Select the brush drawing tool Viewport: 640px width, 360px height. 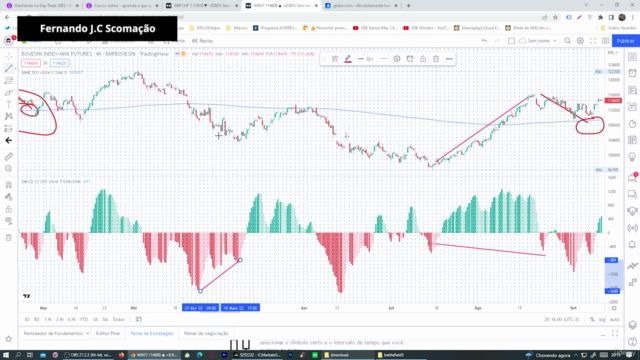tap(9, 93)
